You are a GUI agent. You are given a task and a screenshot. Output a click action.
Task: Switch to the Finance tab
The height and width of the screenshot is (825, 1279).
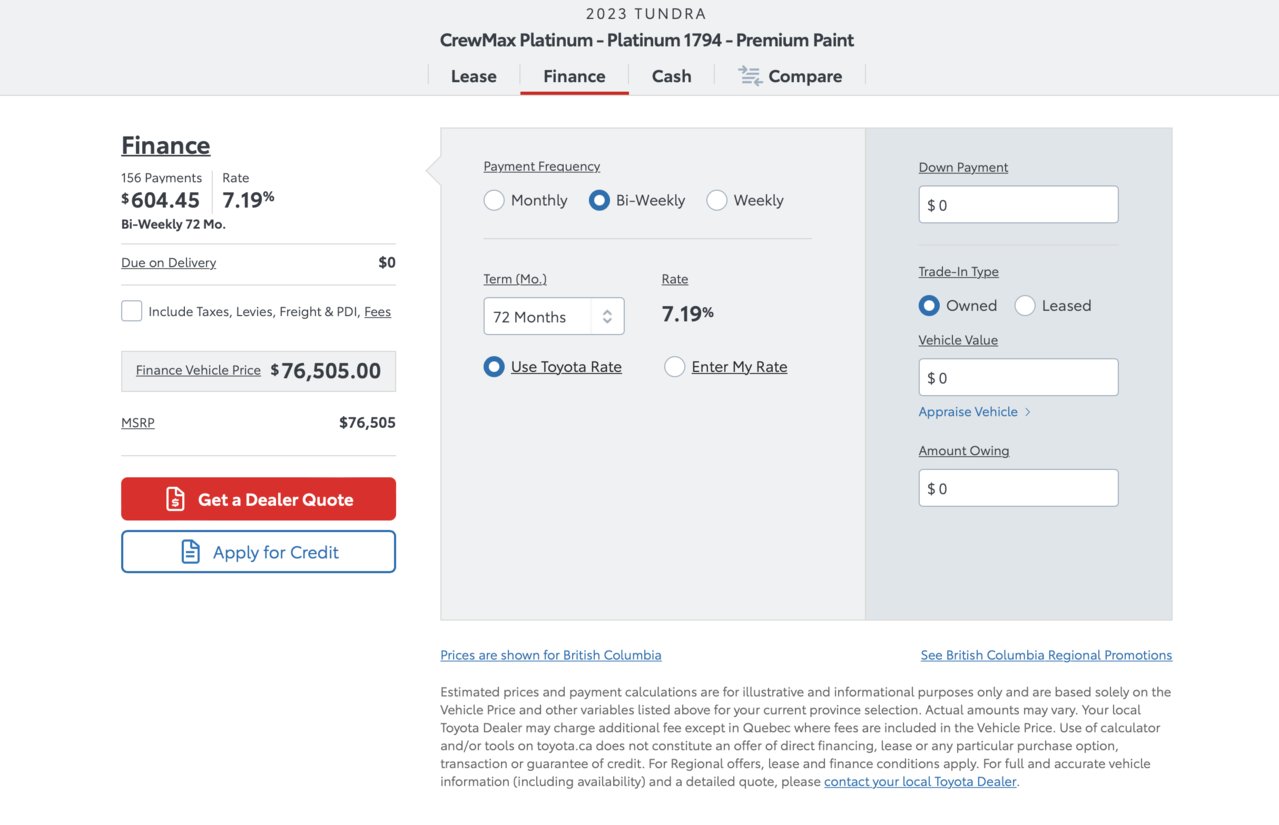tap(574, 76)
